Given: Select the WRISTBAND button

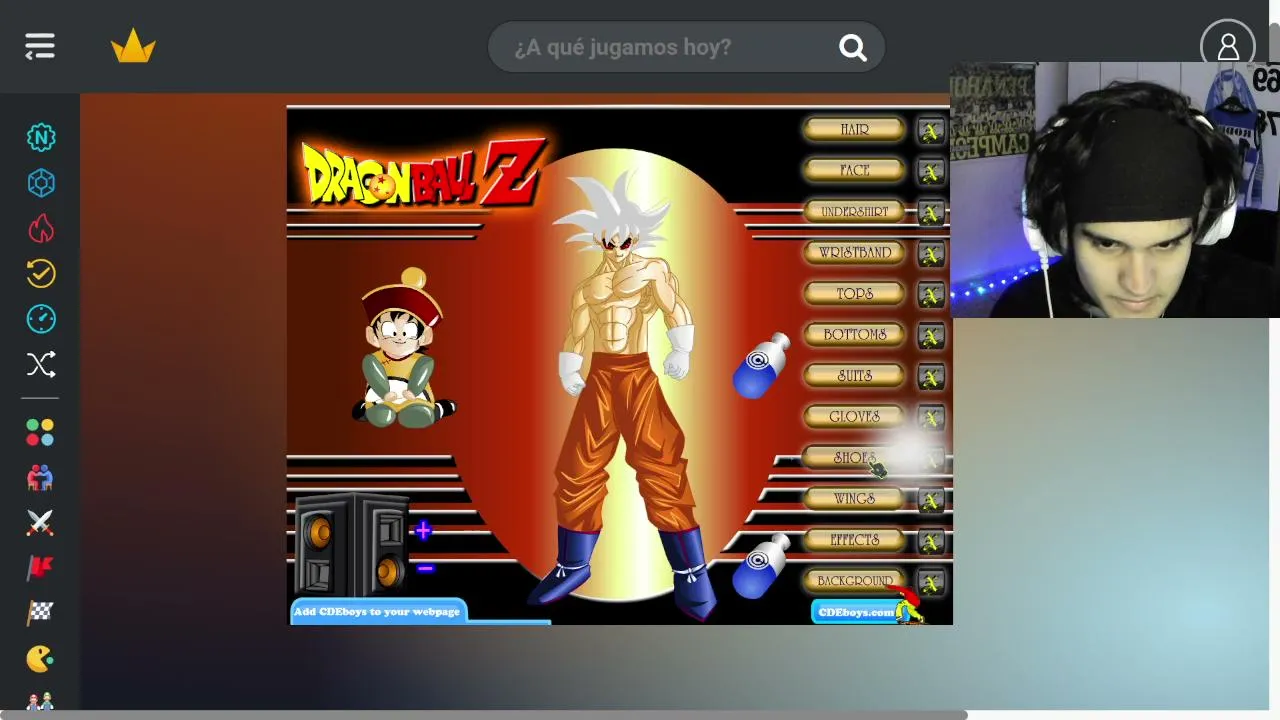Looking at the screenshot, I should pos(854,252).
